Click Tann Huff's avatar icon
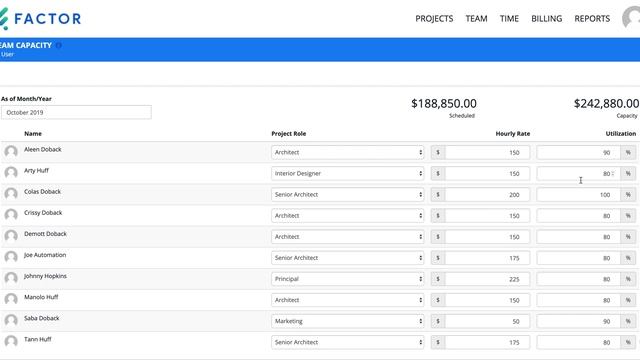 tap(11, 341)
